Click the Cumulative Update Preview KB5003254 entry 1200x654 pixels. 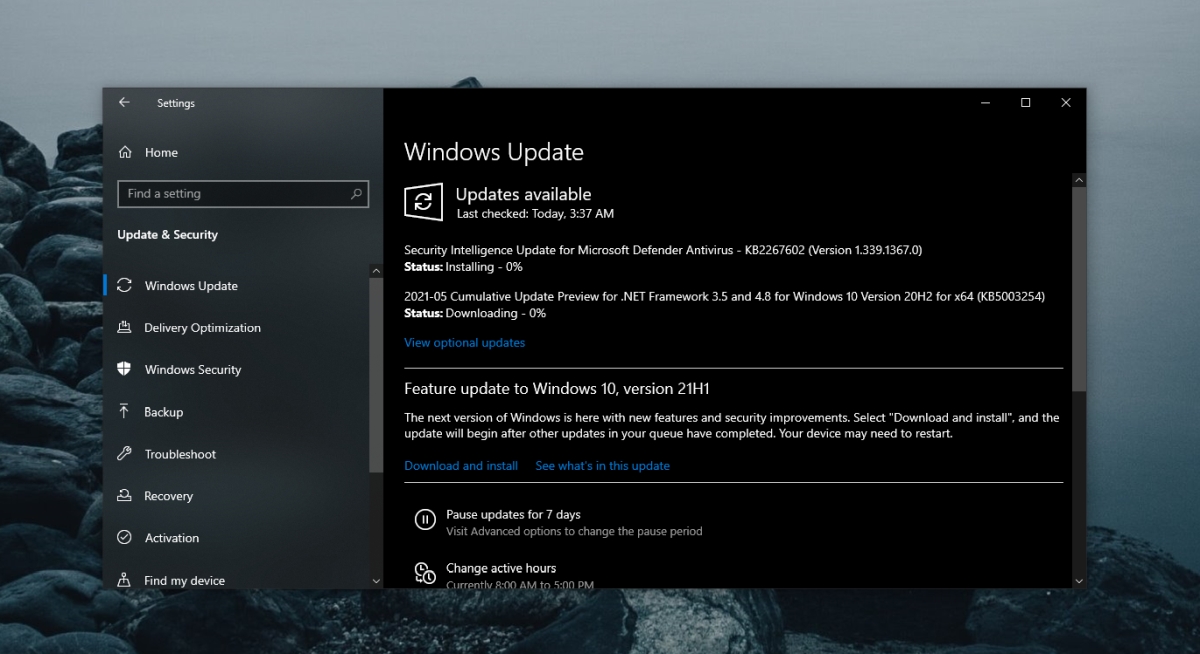tap(724, 296)
